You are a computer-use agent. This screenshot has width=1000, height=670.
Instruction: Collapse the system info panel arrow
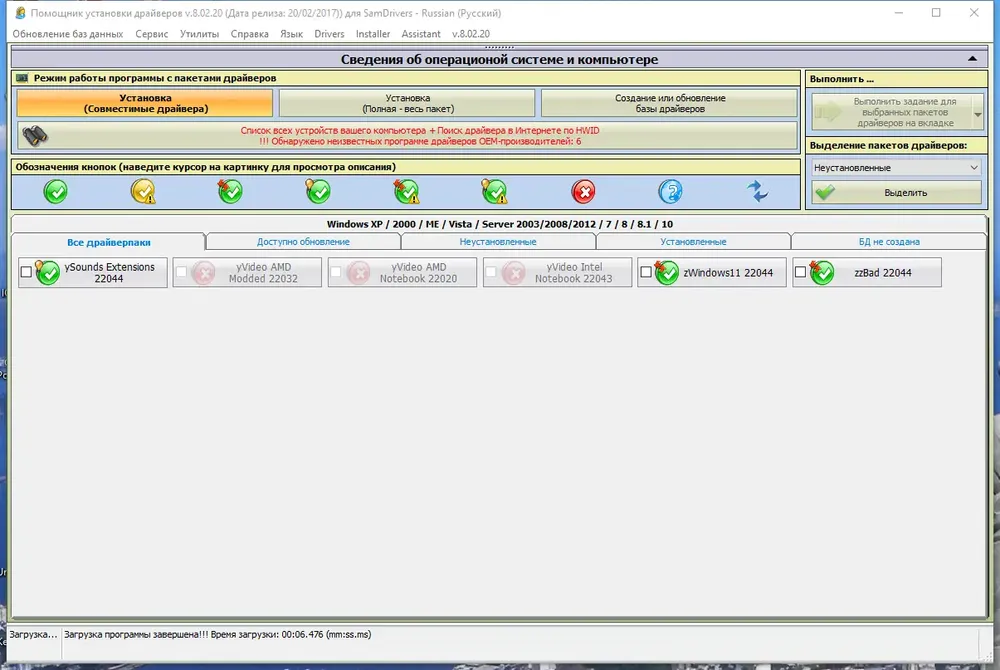coord(972,59)
